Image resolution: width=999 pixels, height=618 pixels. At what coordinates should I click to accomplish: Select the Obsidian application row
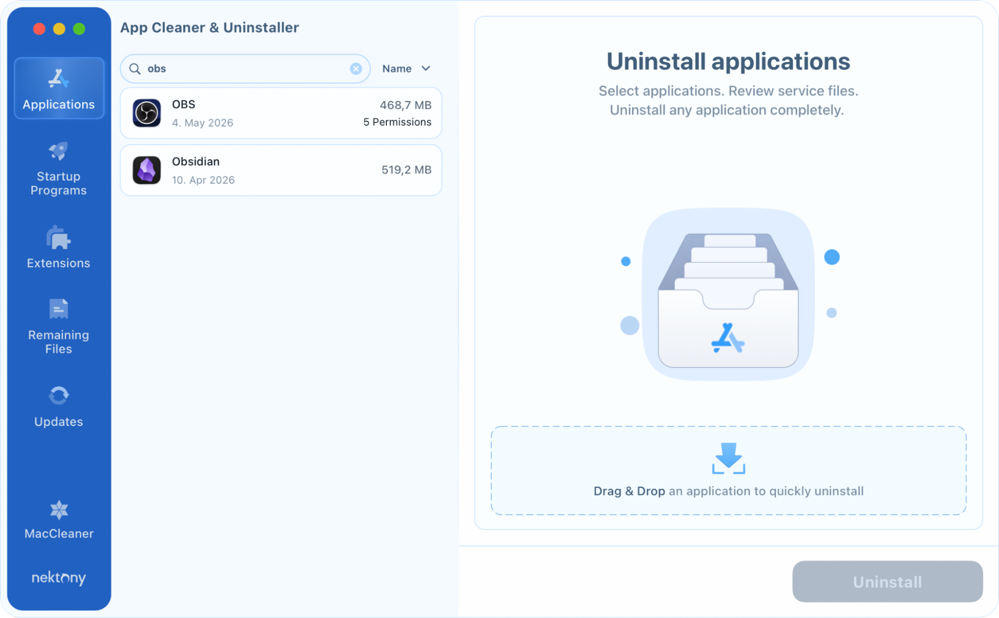281,170
